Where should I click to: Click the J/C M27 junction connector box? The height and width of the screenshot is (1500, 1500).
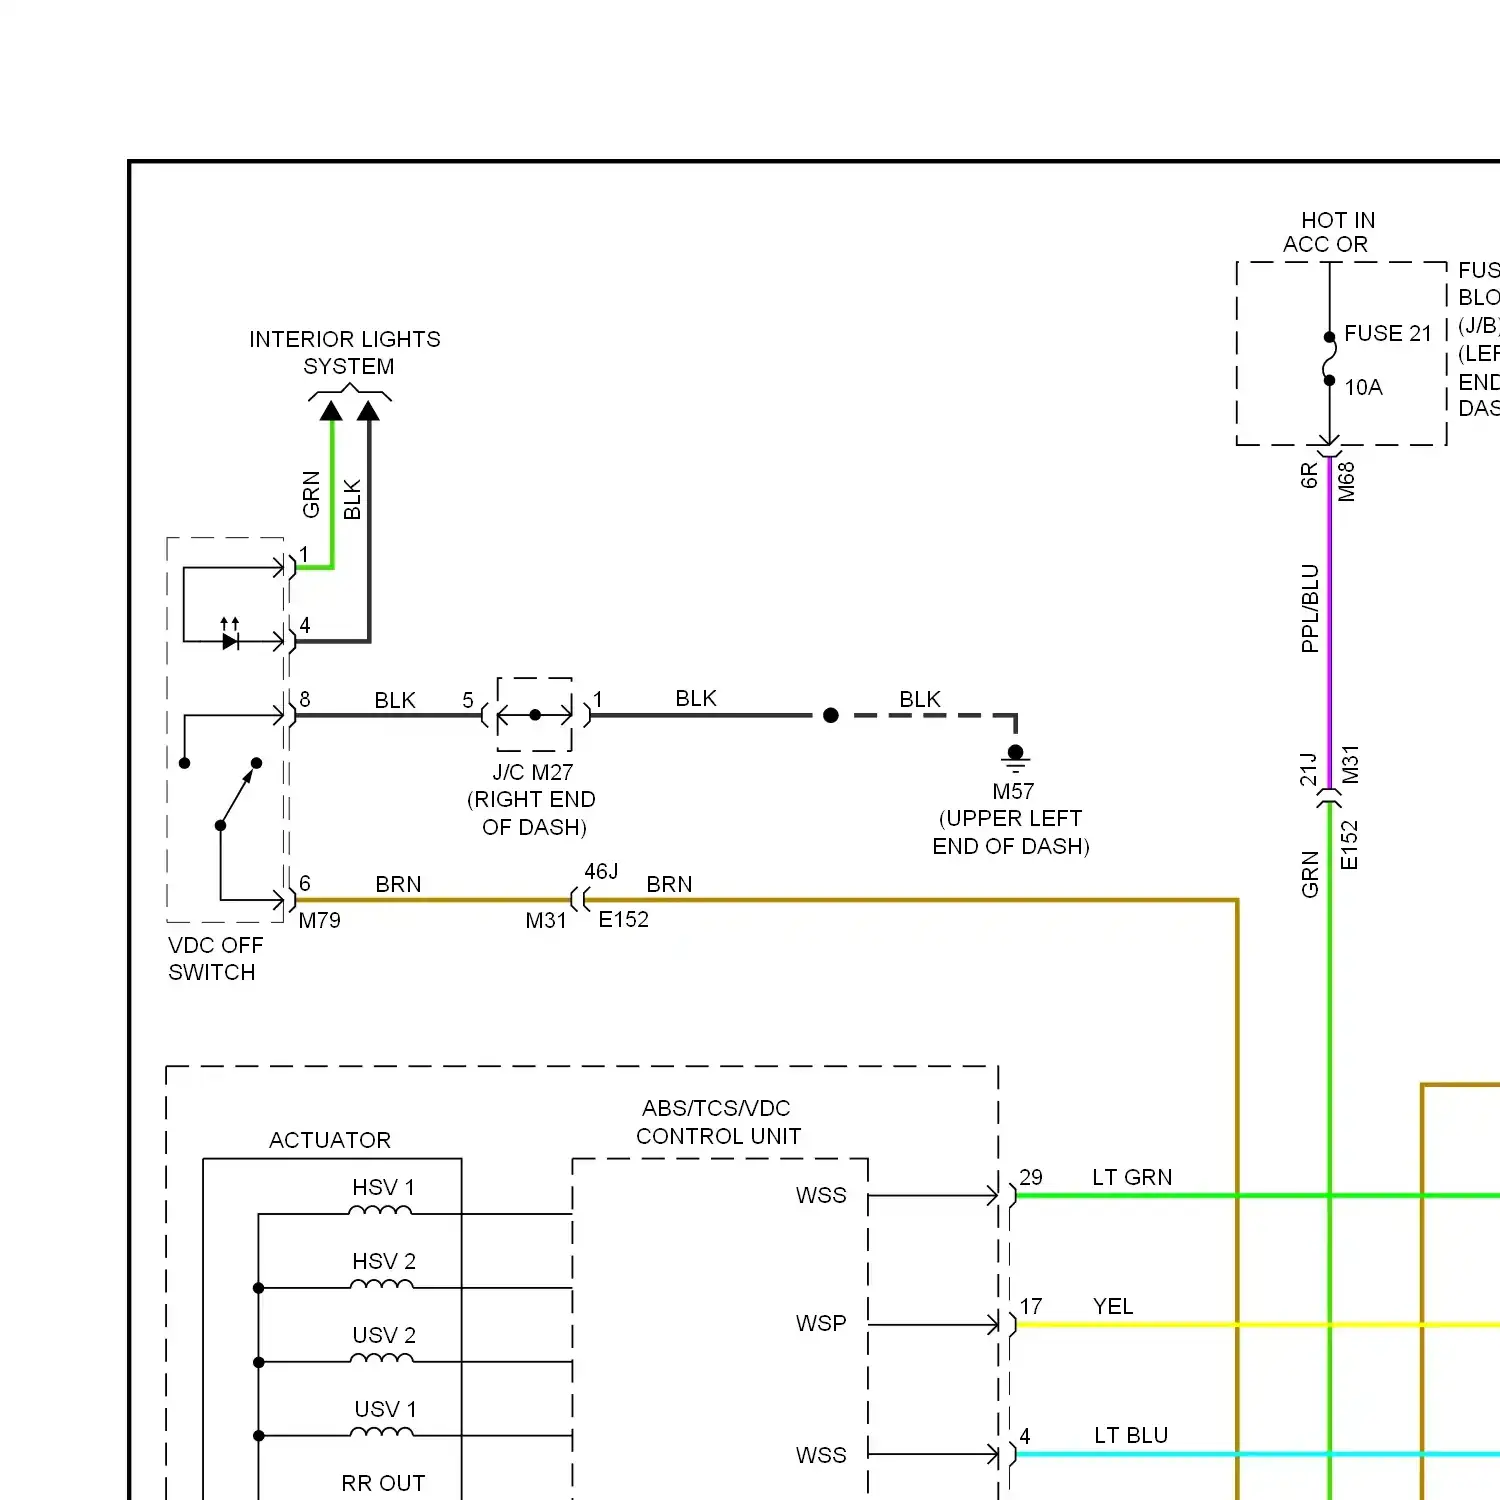pos(535,714)
